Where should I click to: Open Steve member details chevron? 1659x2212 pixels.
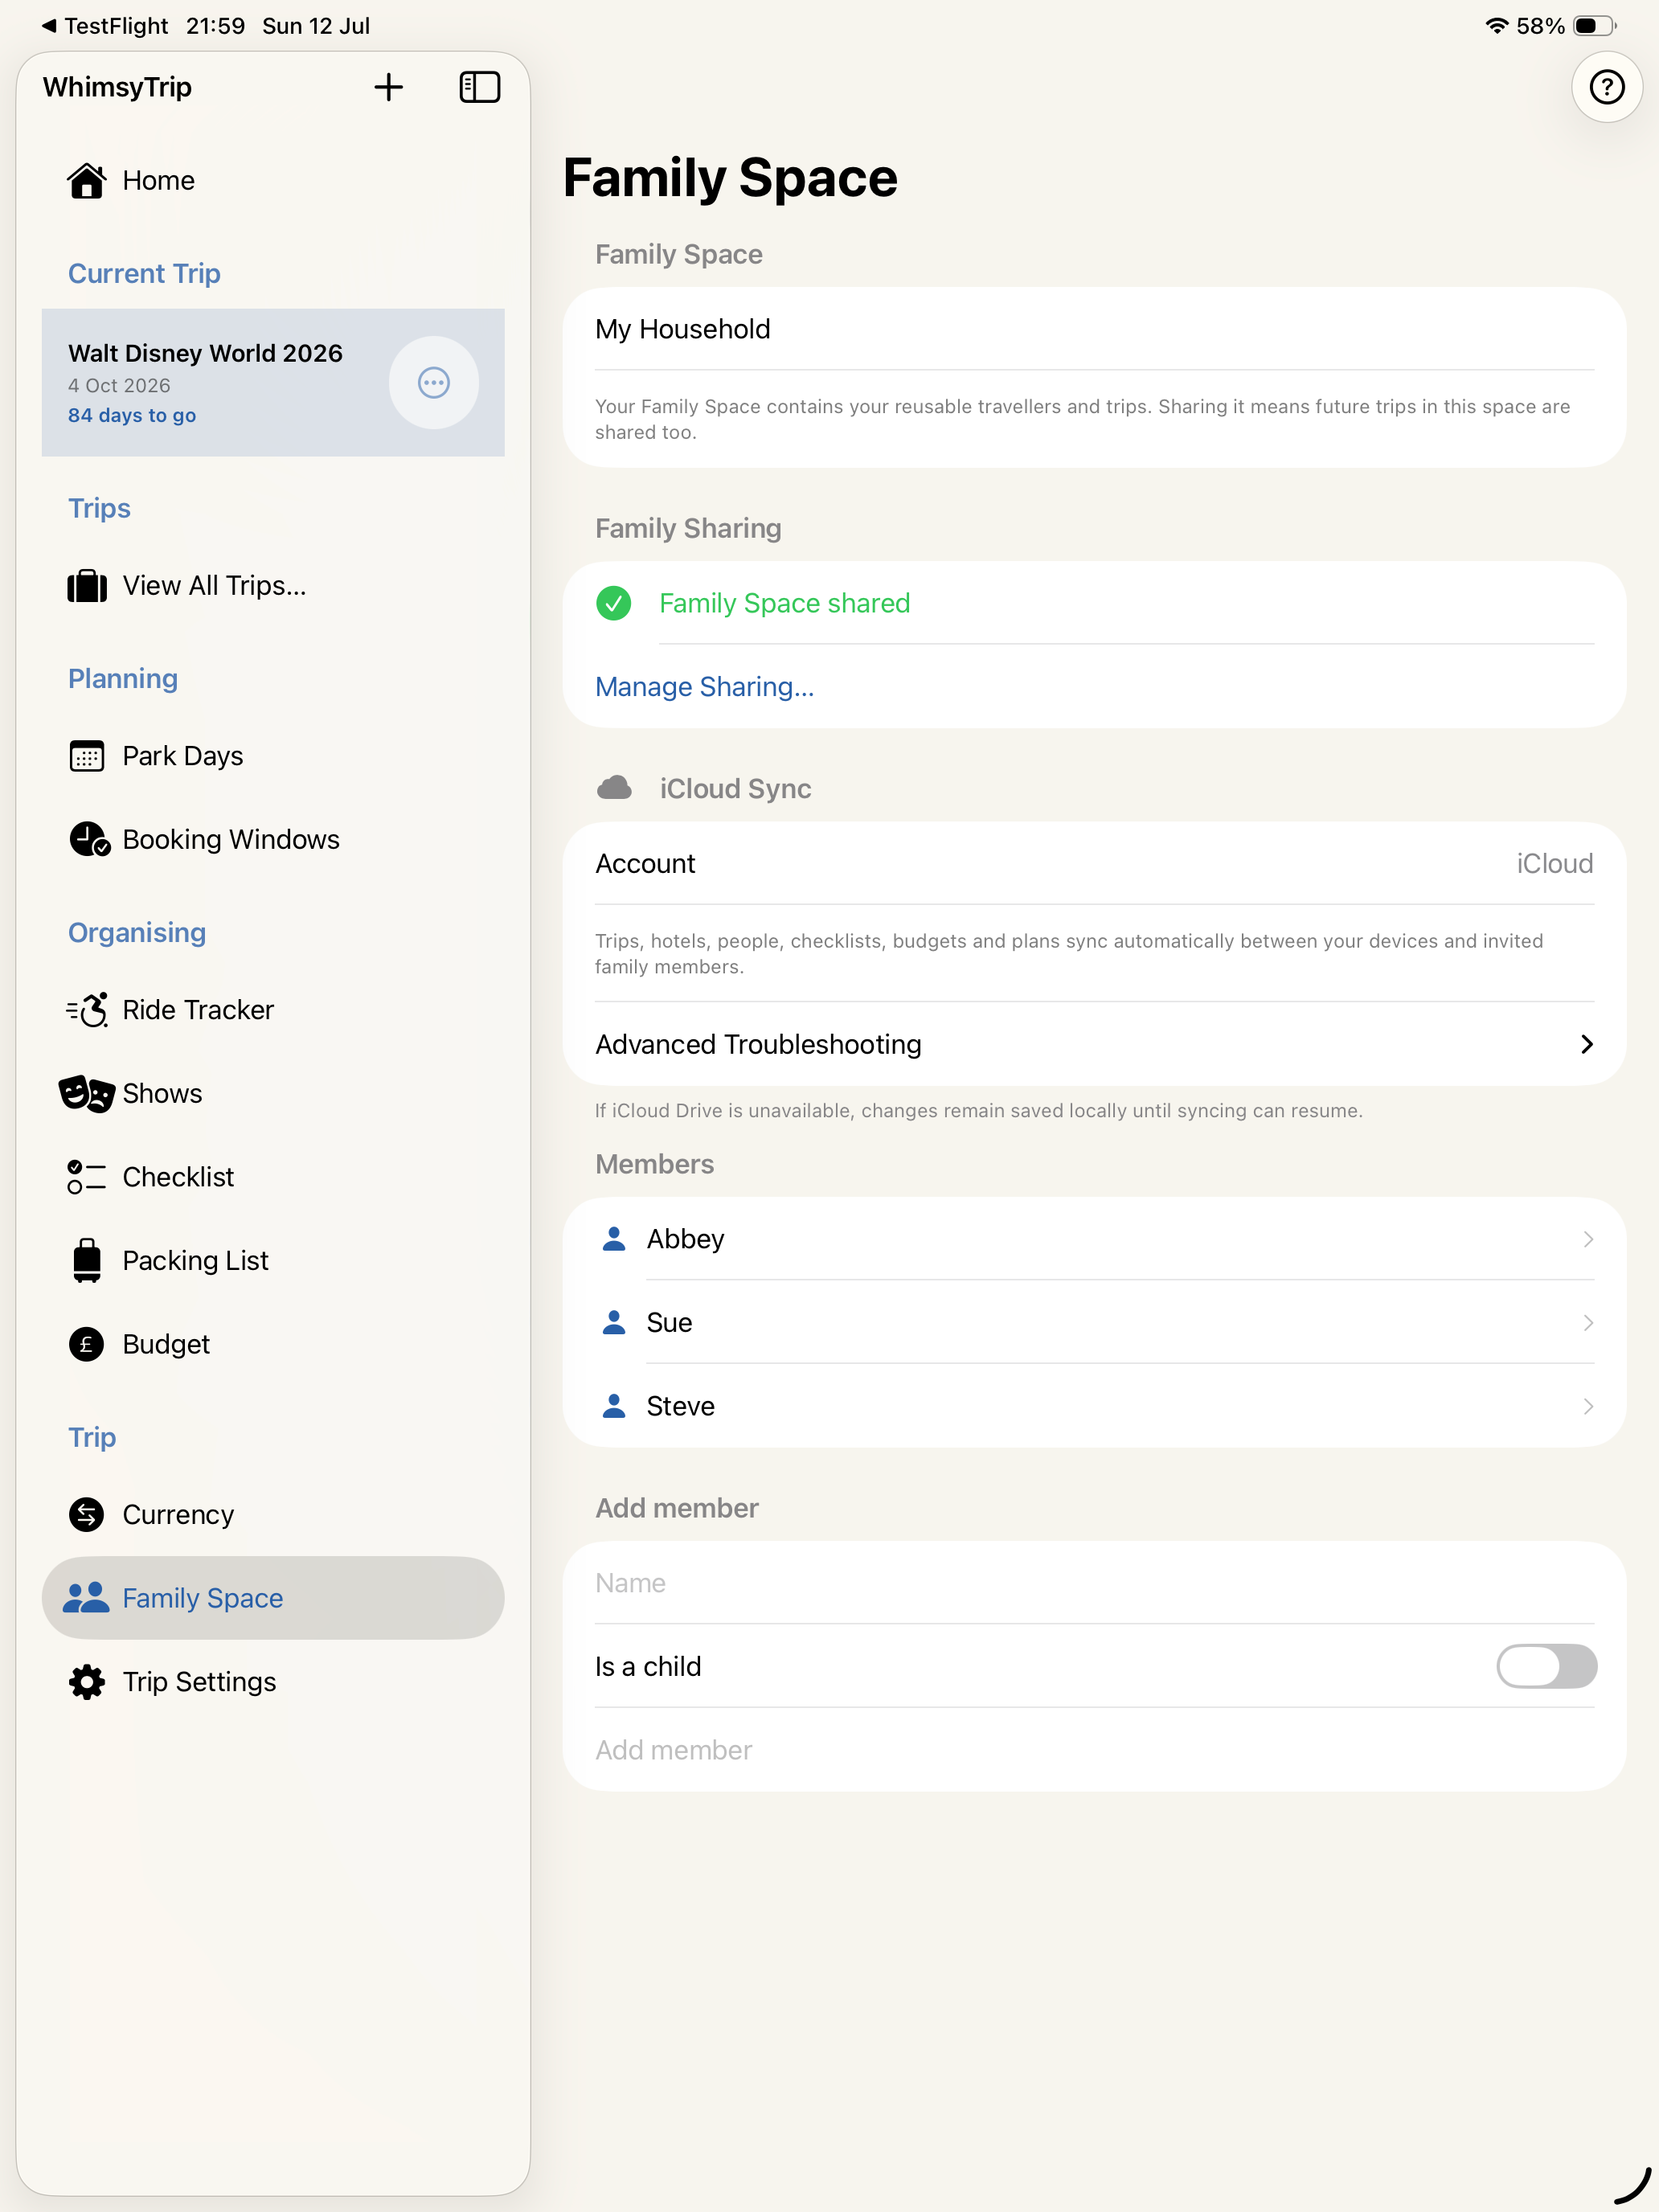coord(1588,1406)
